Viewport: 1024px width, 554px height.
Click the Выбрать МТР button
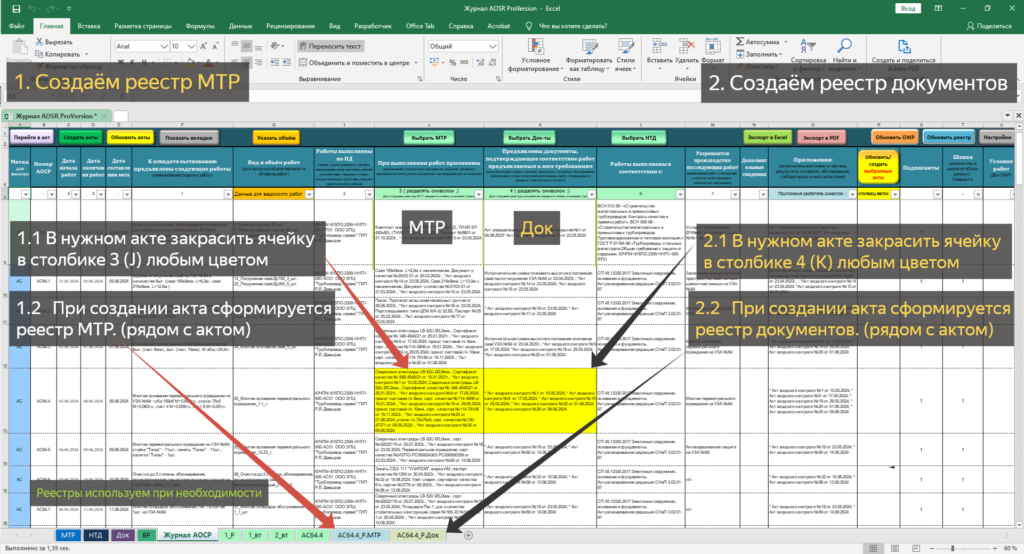click(429, 138)
